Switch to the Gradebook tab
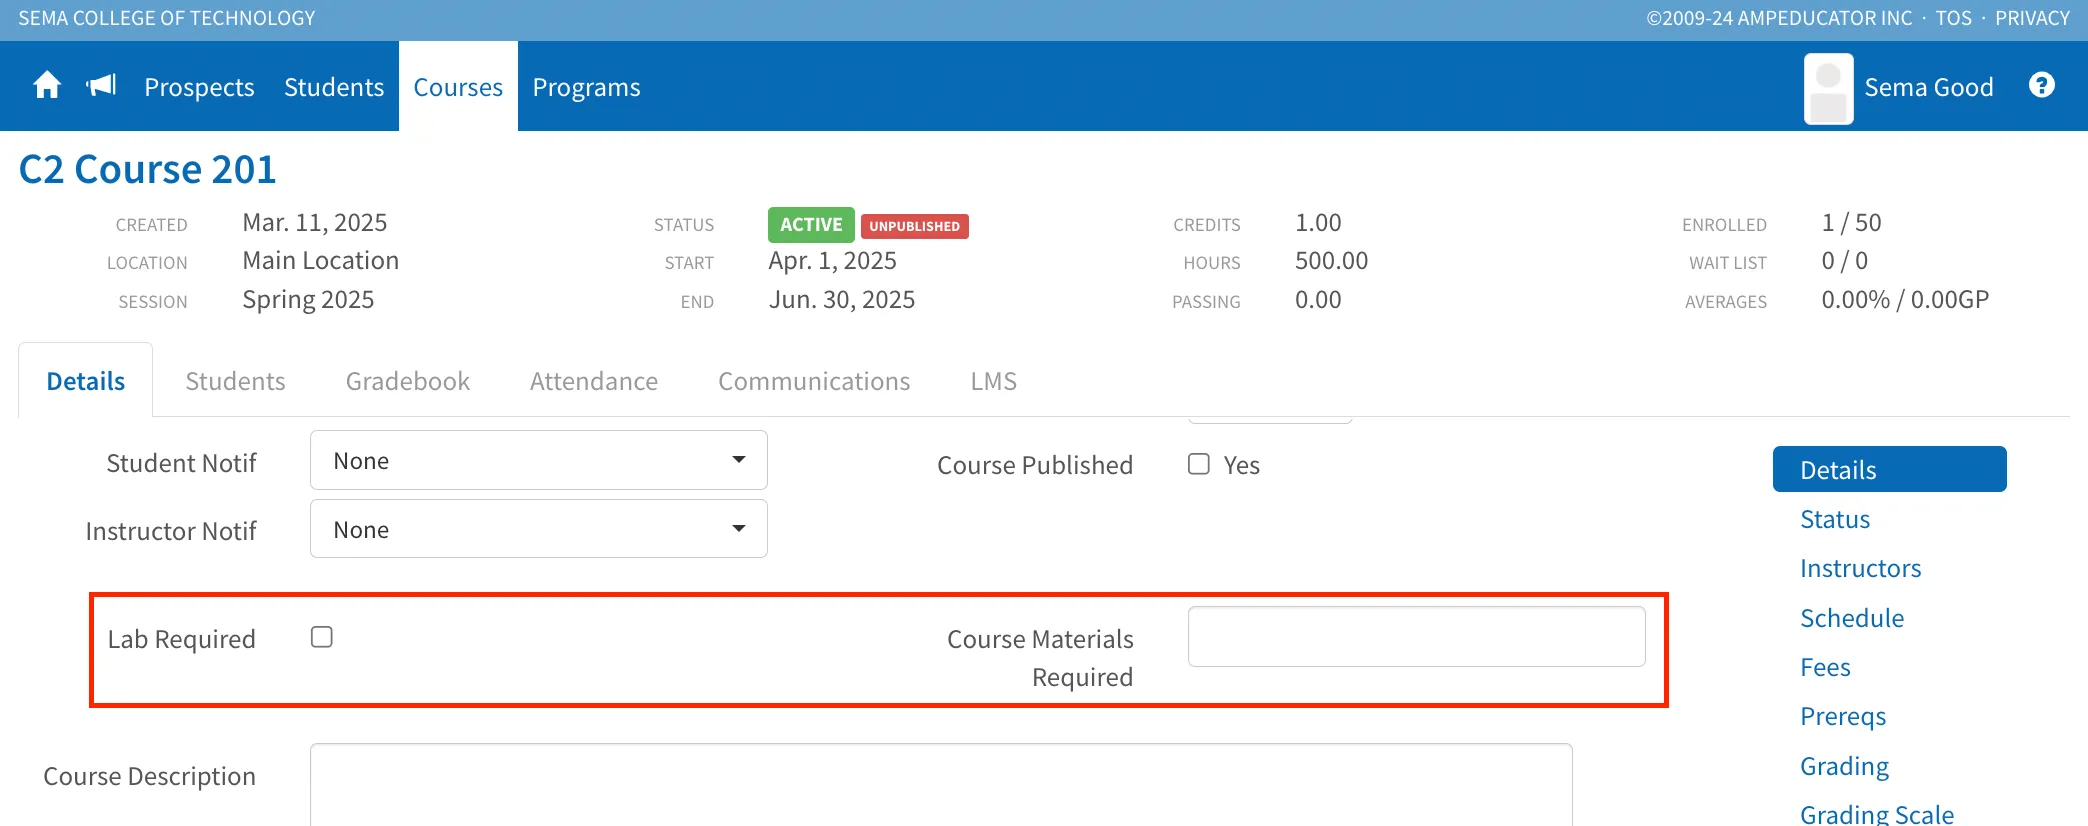 (x=407, y=381)
